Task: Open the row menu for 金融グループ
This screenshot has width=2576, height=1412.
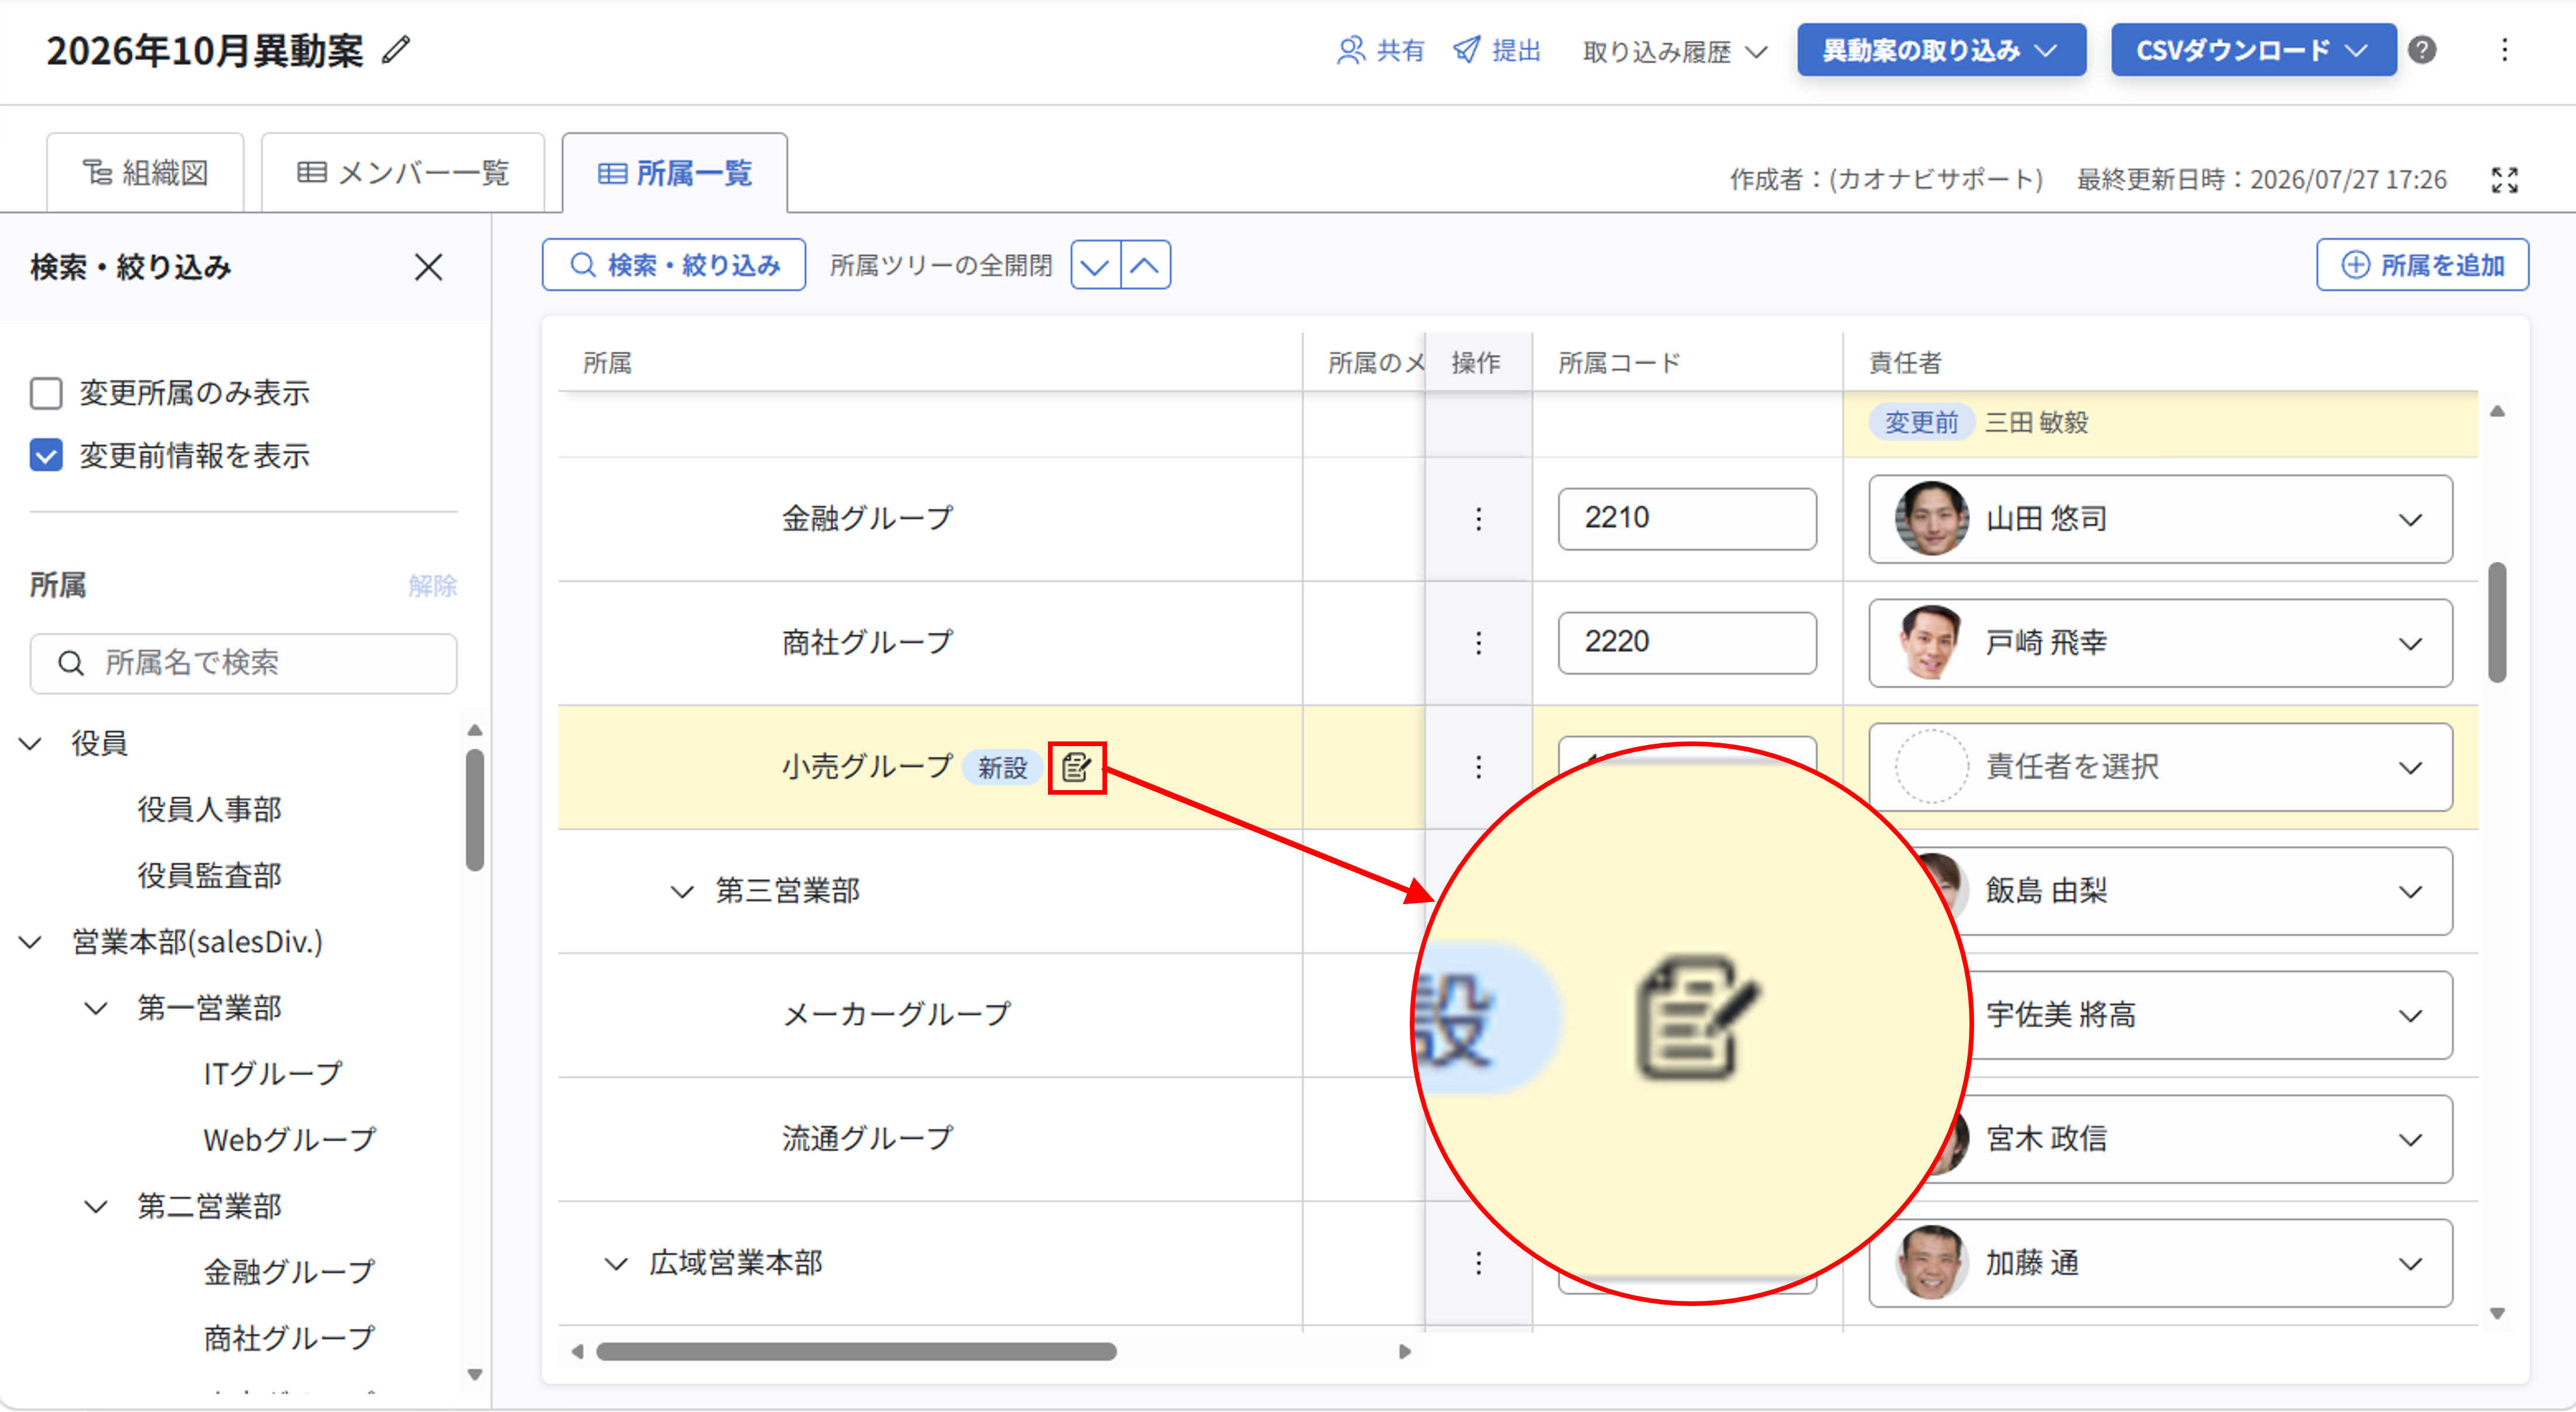Action: [x=1478, y=519]
